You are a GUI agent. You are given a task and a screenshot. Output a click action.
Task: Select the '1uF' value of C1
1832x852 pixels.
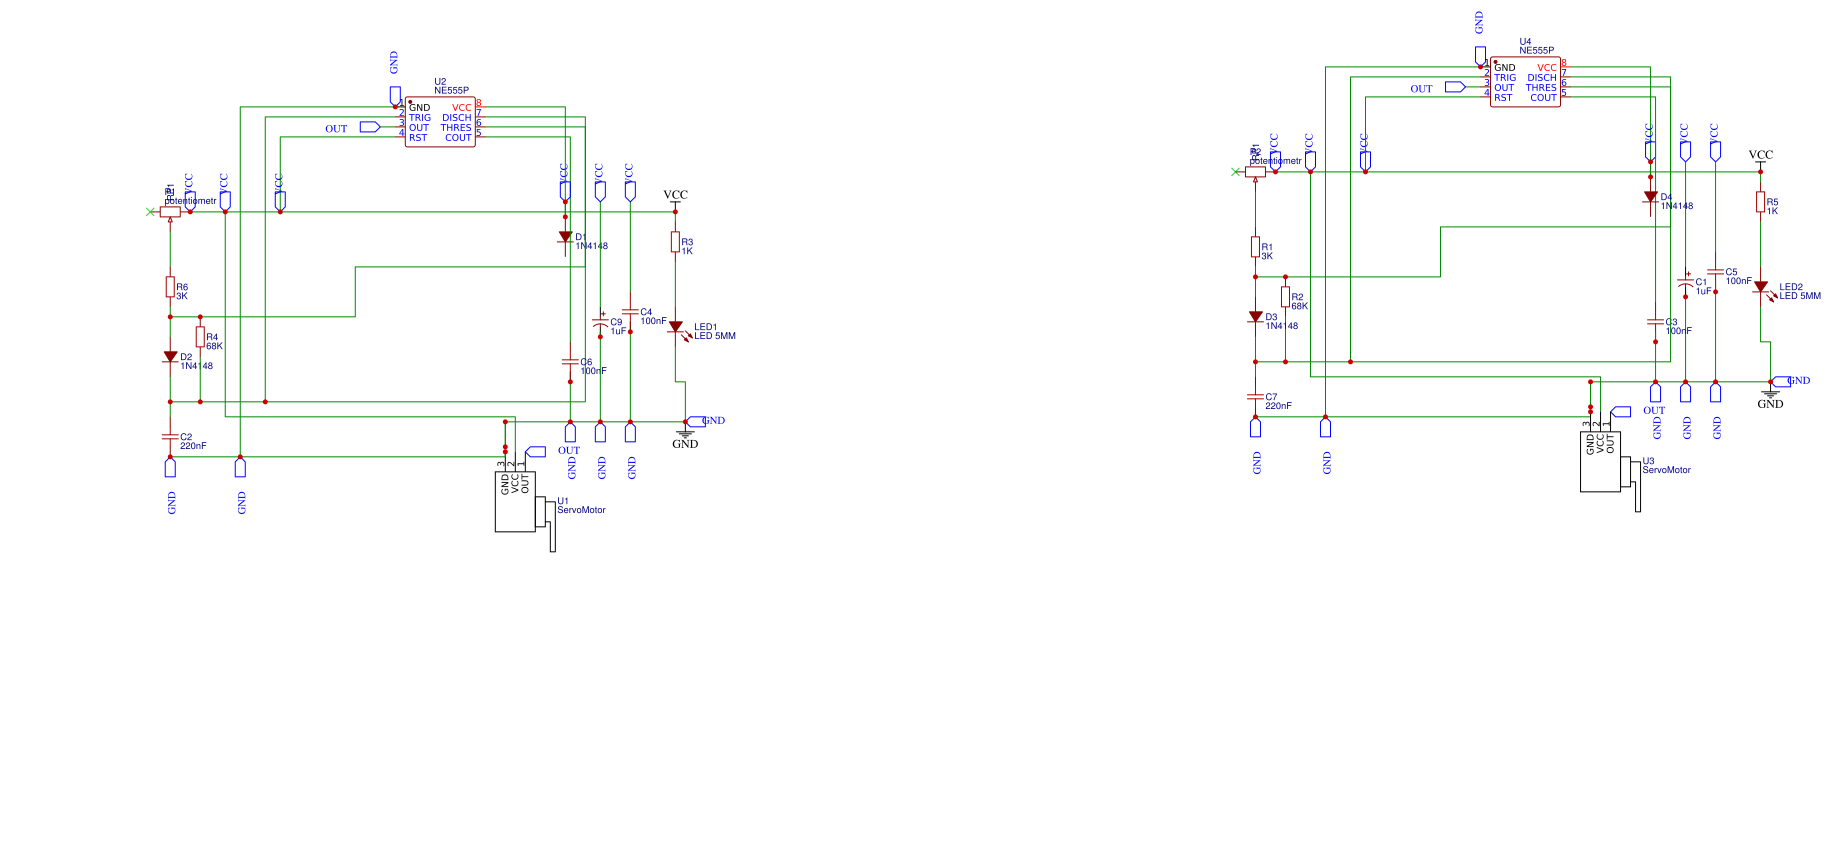[1703, 291]
